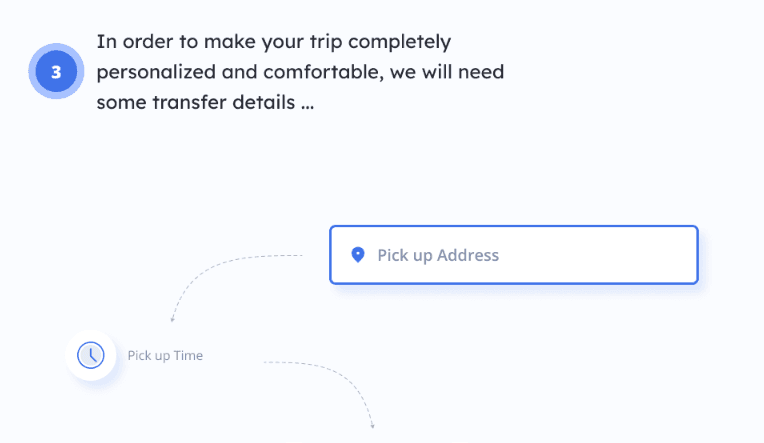764x443 pixels.
Task: Click the Pick up Time label
Action: pos(165,356)
